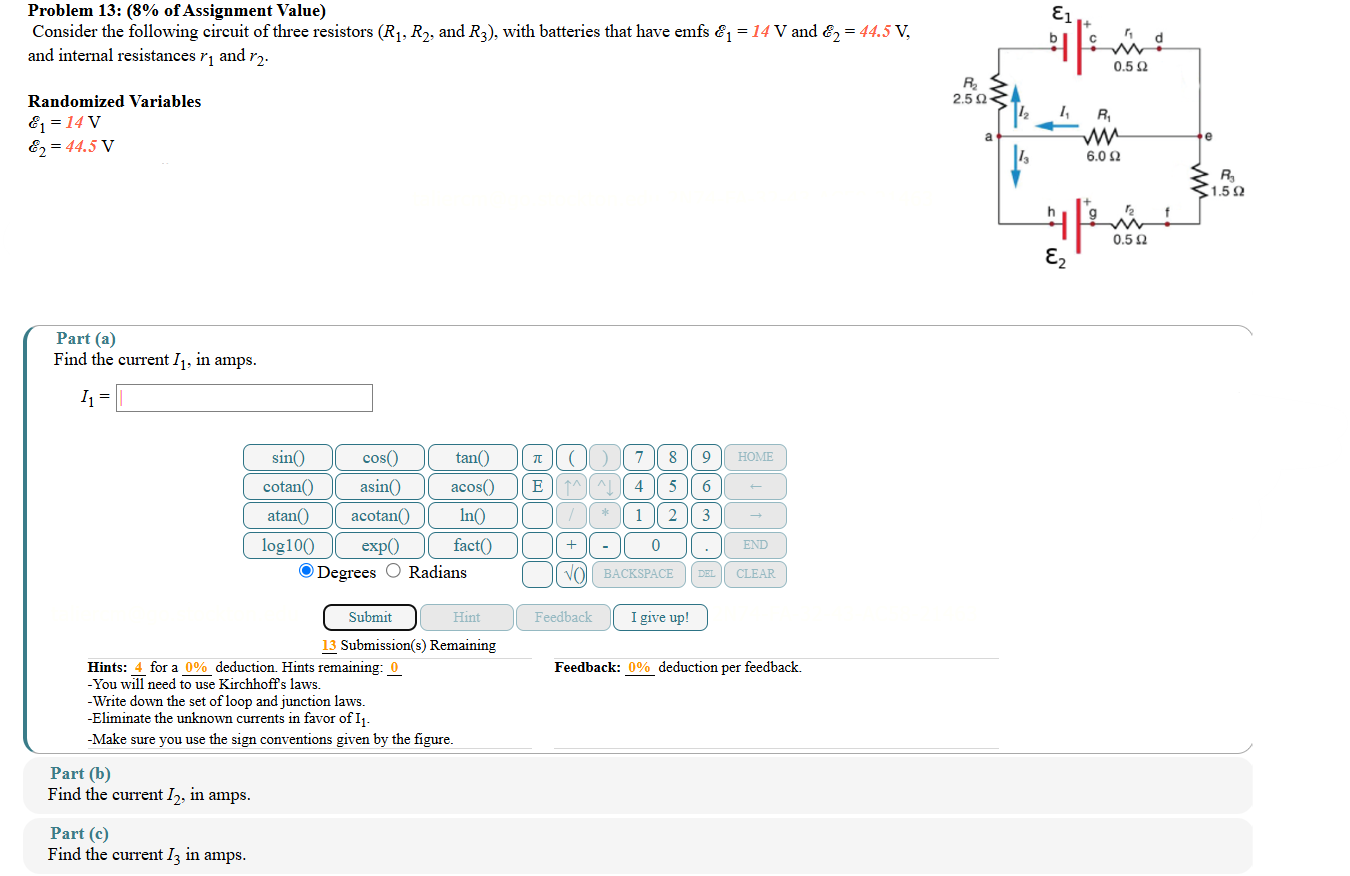Screen dimensions: 1350x876
Task: Click inside the I1 answer field
Action: point(243,397)
